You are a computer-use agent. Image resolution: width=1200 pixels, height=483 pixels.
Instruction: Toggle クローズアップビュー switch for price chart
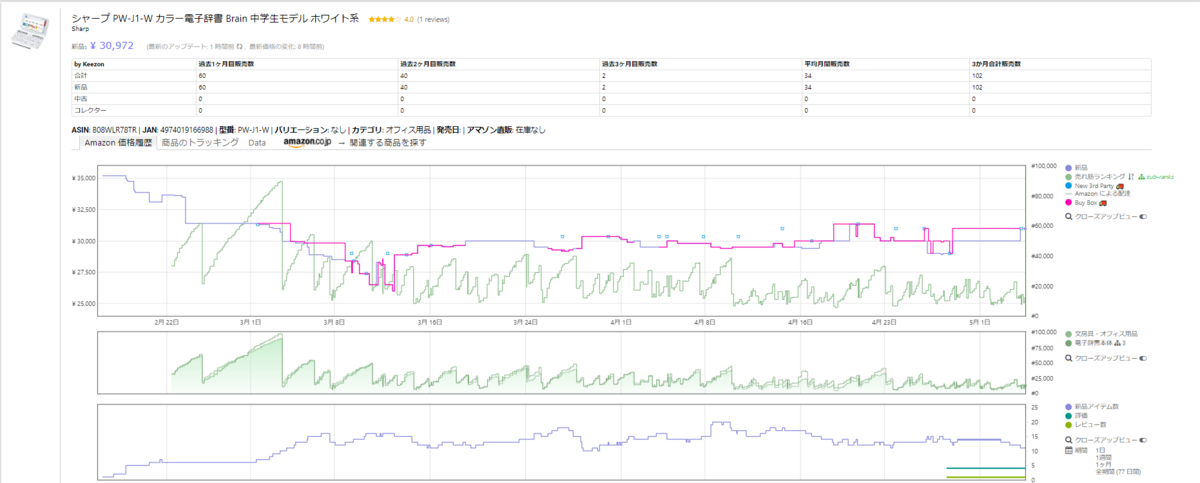click(1143, 216)
